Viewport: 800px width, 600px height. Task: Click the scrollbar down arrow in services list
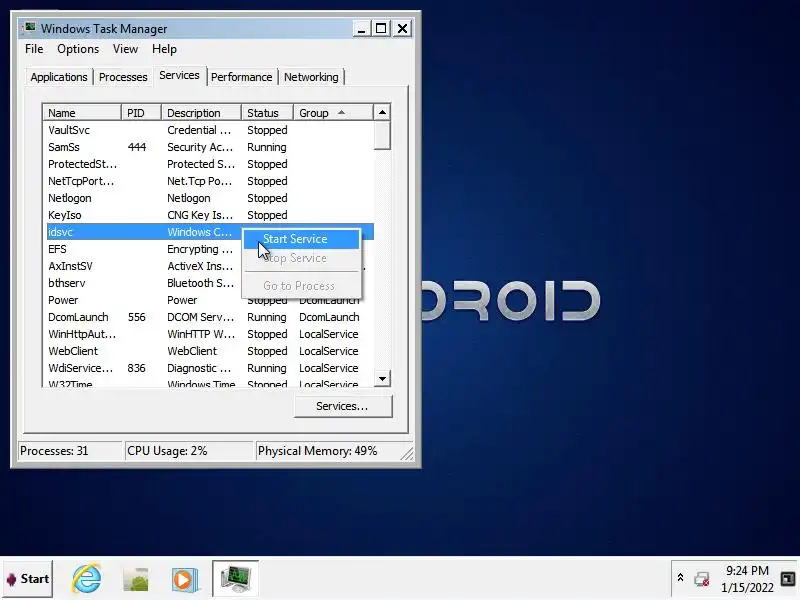tap(382, 379)
